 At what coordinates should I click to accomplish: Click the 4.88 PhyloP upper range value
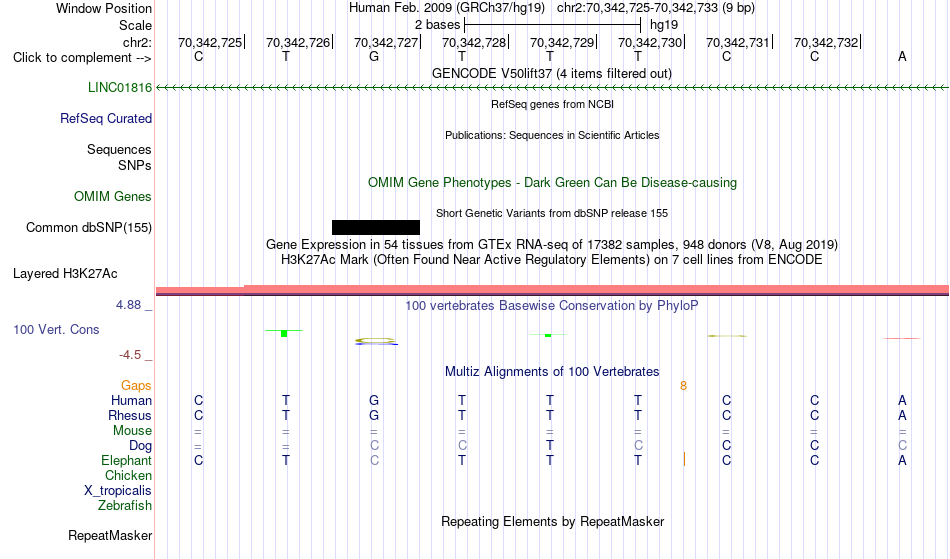tap(128, 305)
